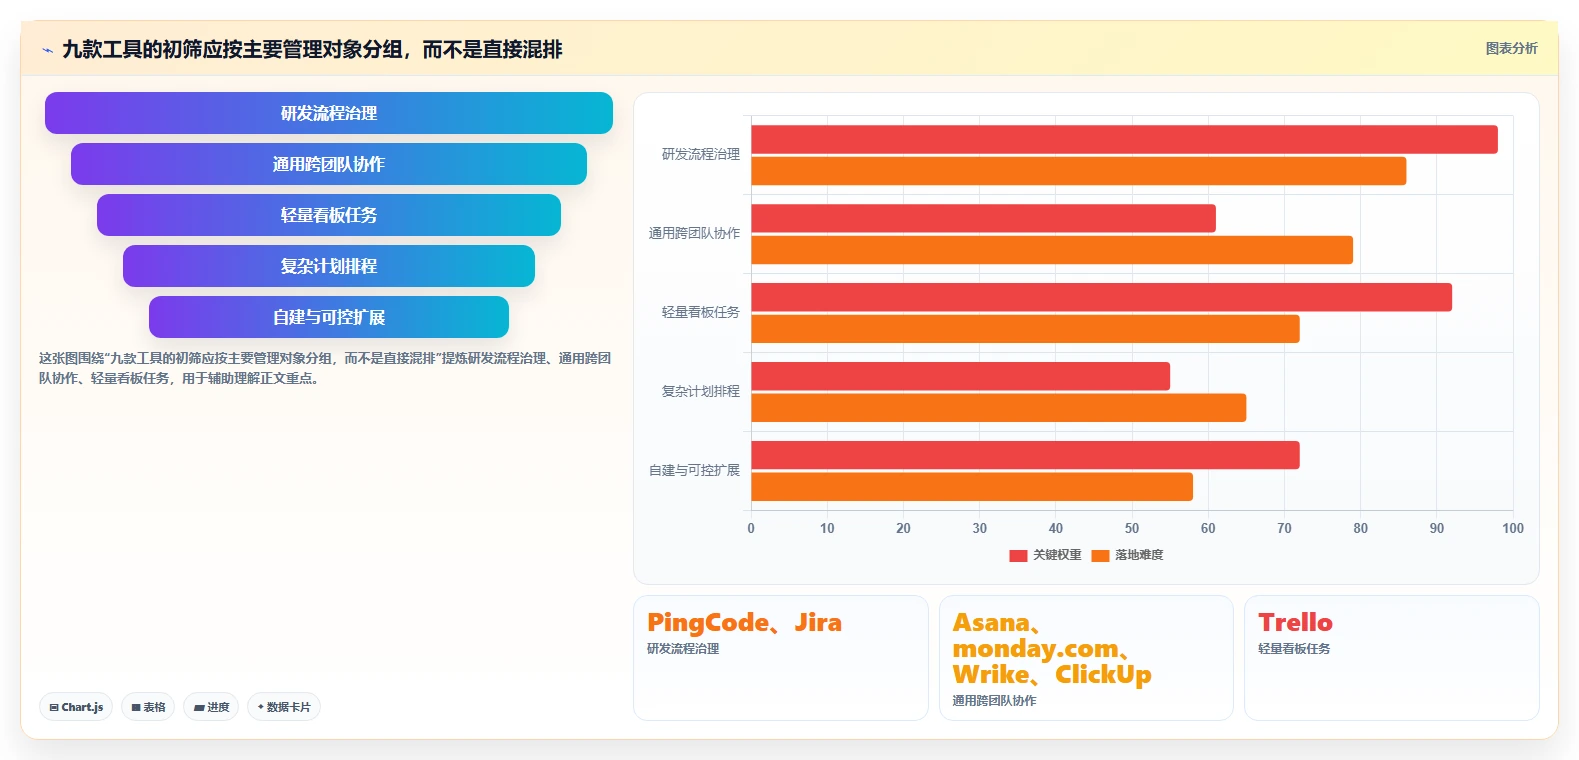1579x760 pixels.
Task: Click the orange bar for 轻量看板任务
Action: point(1025,329)
